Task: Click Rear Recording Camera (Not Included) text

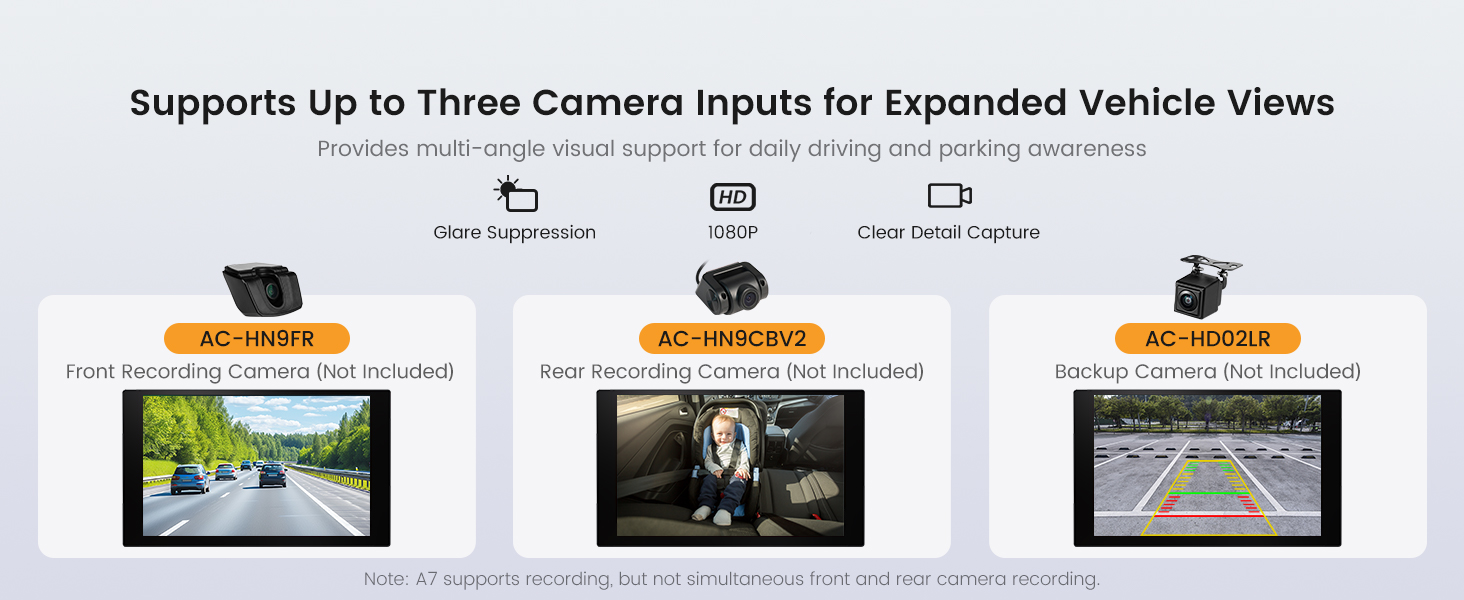Action: pos(732,372)
